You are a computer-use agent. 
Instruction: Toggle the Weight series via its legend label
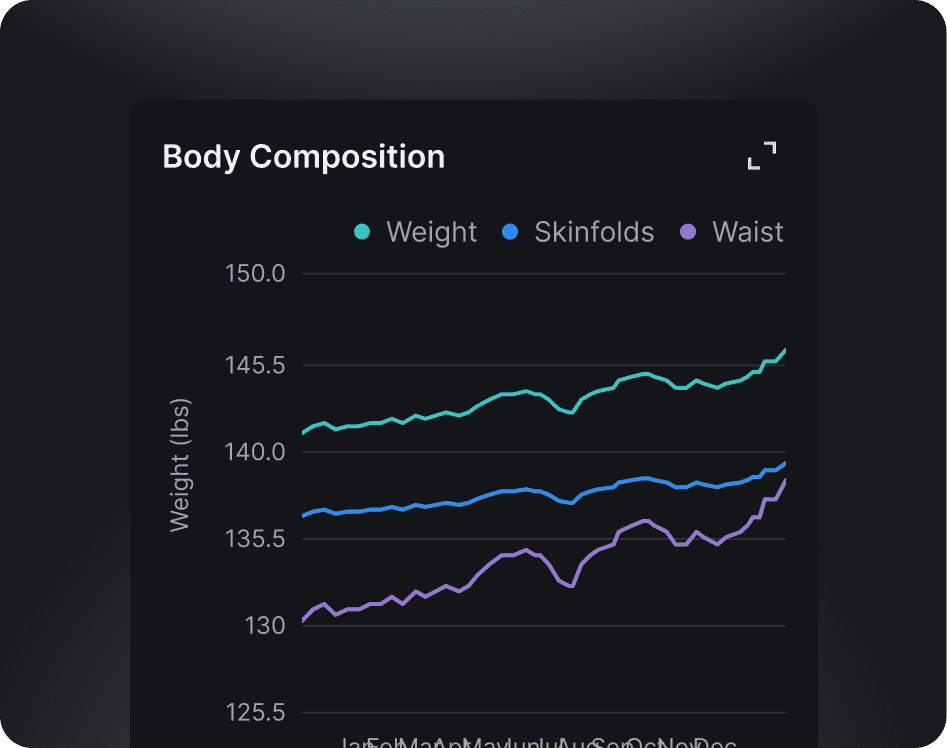431,233
